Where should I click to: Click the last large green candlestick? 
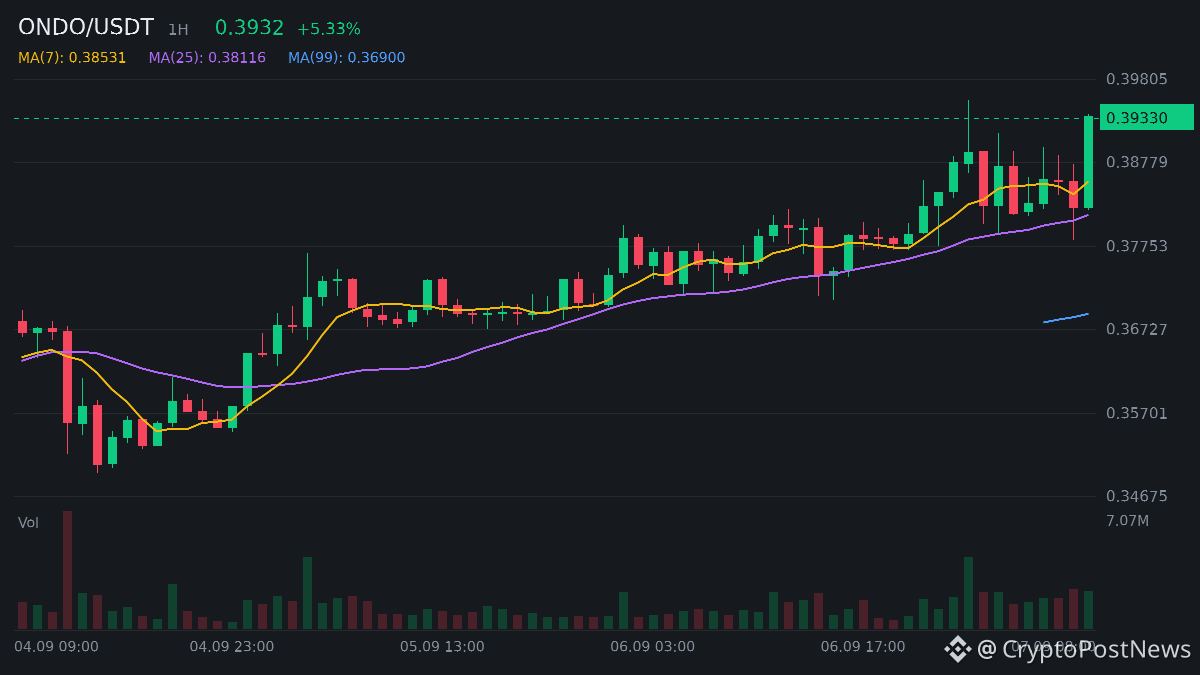(x=1089, y=162)
